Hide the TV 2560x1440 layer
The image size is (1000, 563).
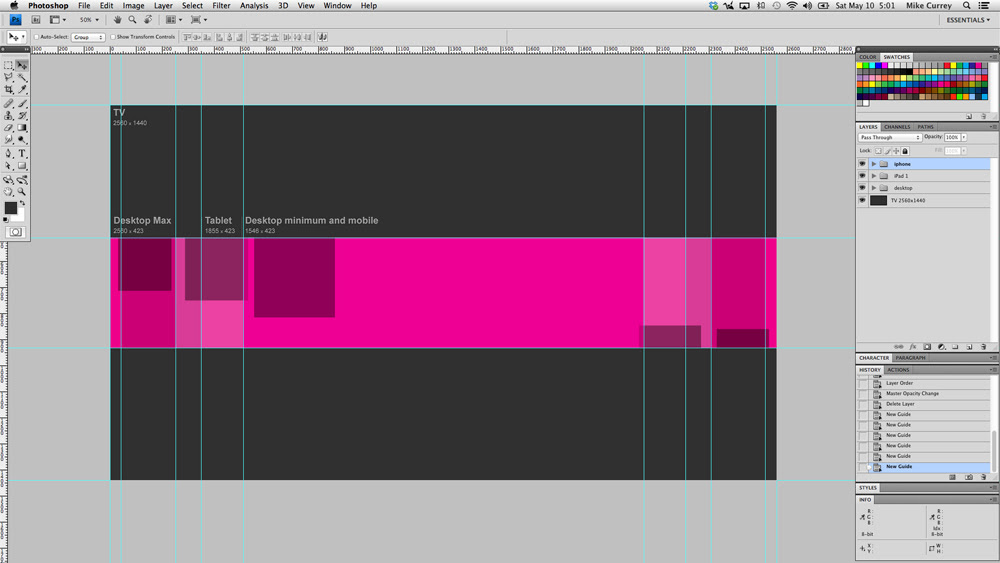[x=862, y=200]
